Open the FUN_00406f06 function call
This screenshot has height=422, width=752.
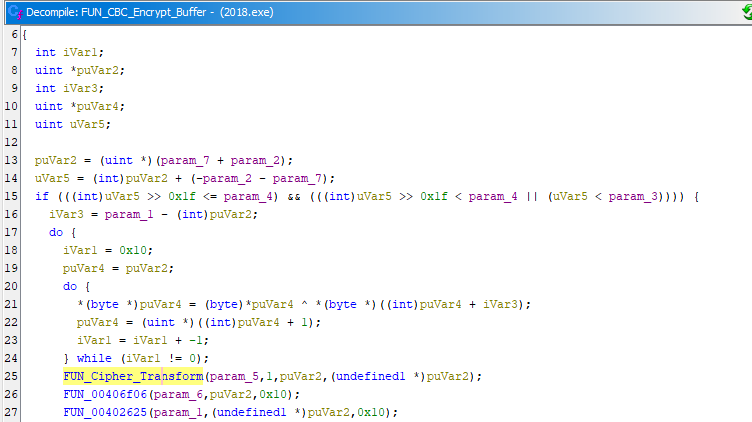(105, 394)
